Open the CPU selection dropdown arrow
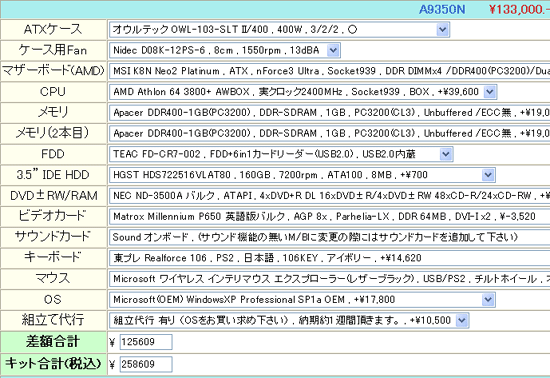Viewport: 550px width, 378px height. pos(490,92)
